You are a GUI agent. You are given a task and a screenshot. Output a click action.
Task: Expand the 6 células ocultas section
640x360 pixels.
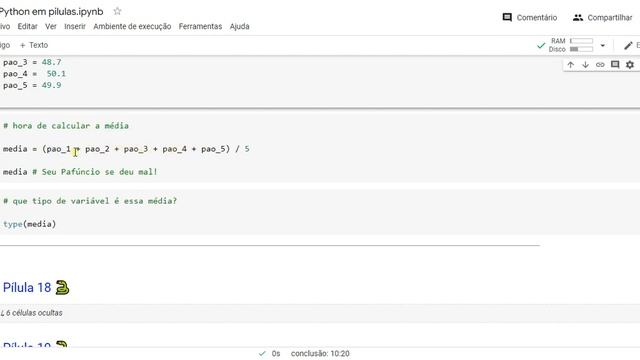point(32,313)
